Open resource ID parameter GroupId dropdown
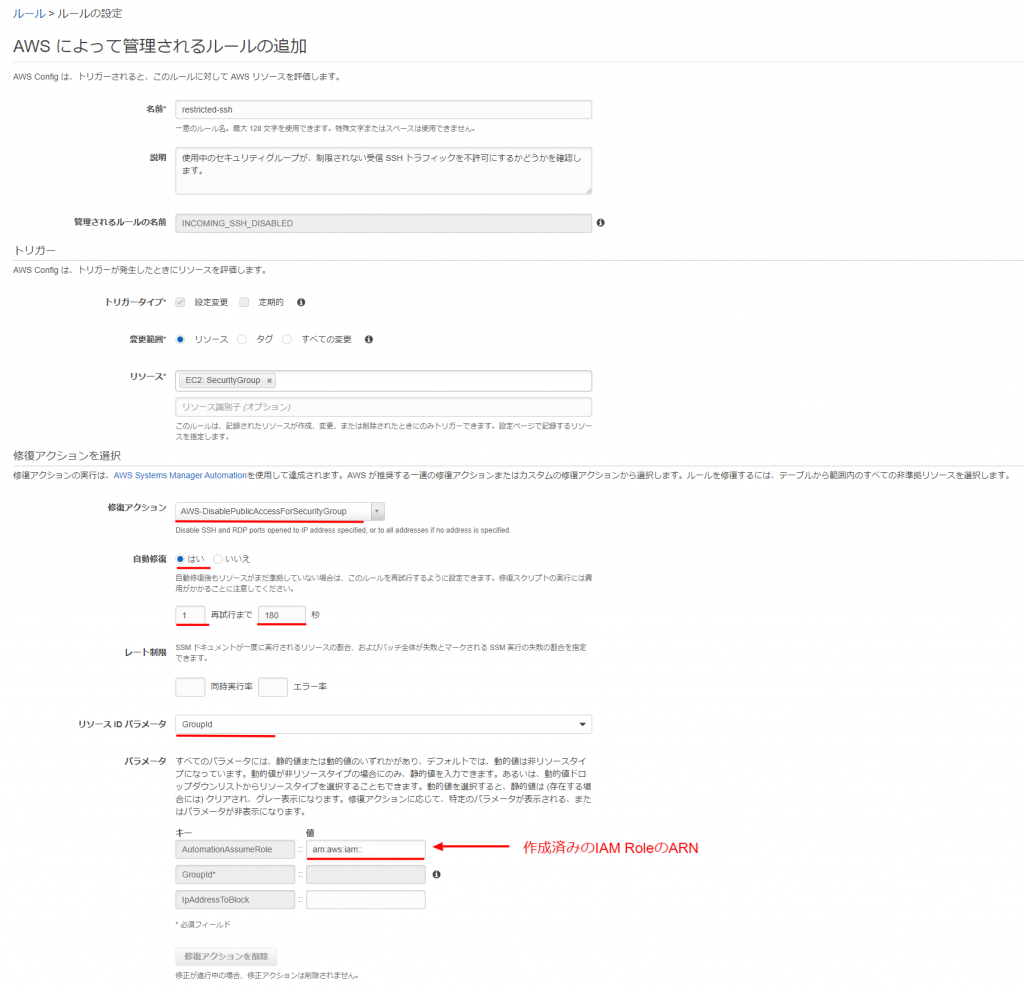The width and height of the screenshot is (1024, 987). click(x=383, y=724)
